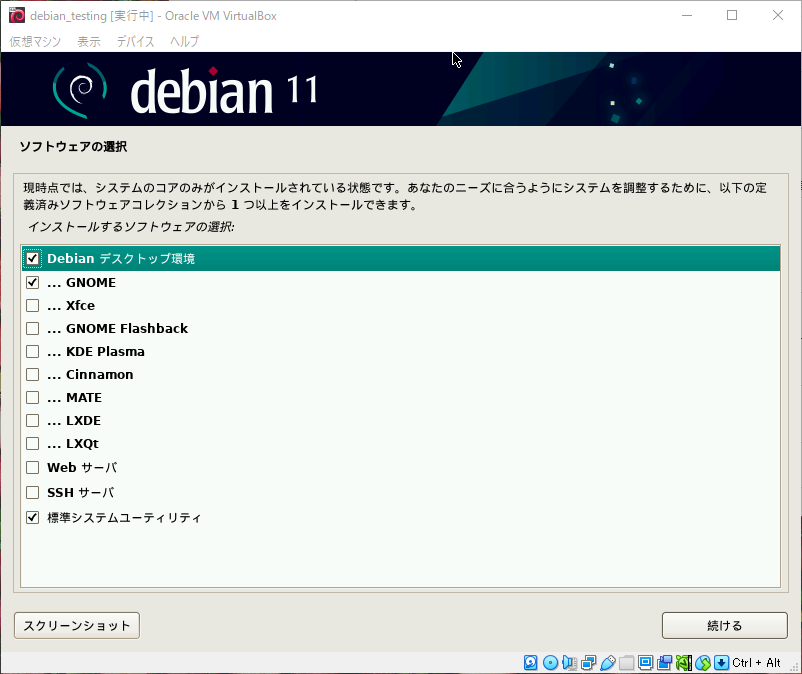The image size is (802, 674).
Task: Click the window resize grip
Action: [795, 667]
